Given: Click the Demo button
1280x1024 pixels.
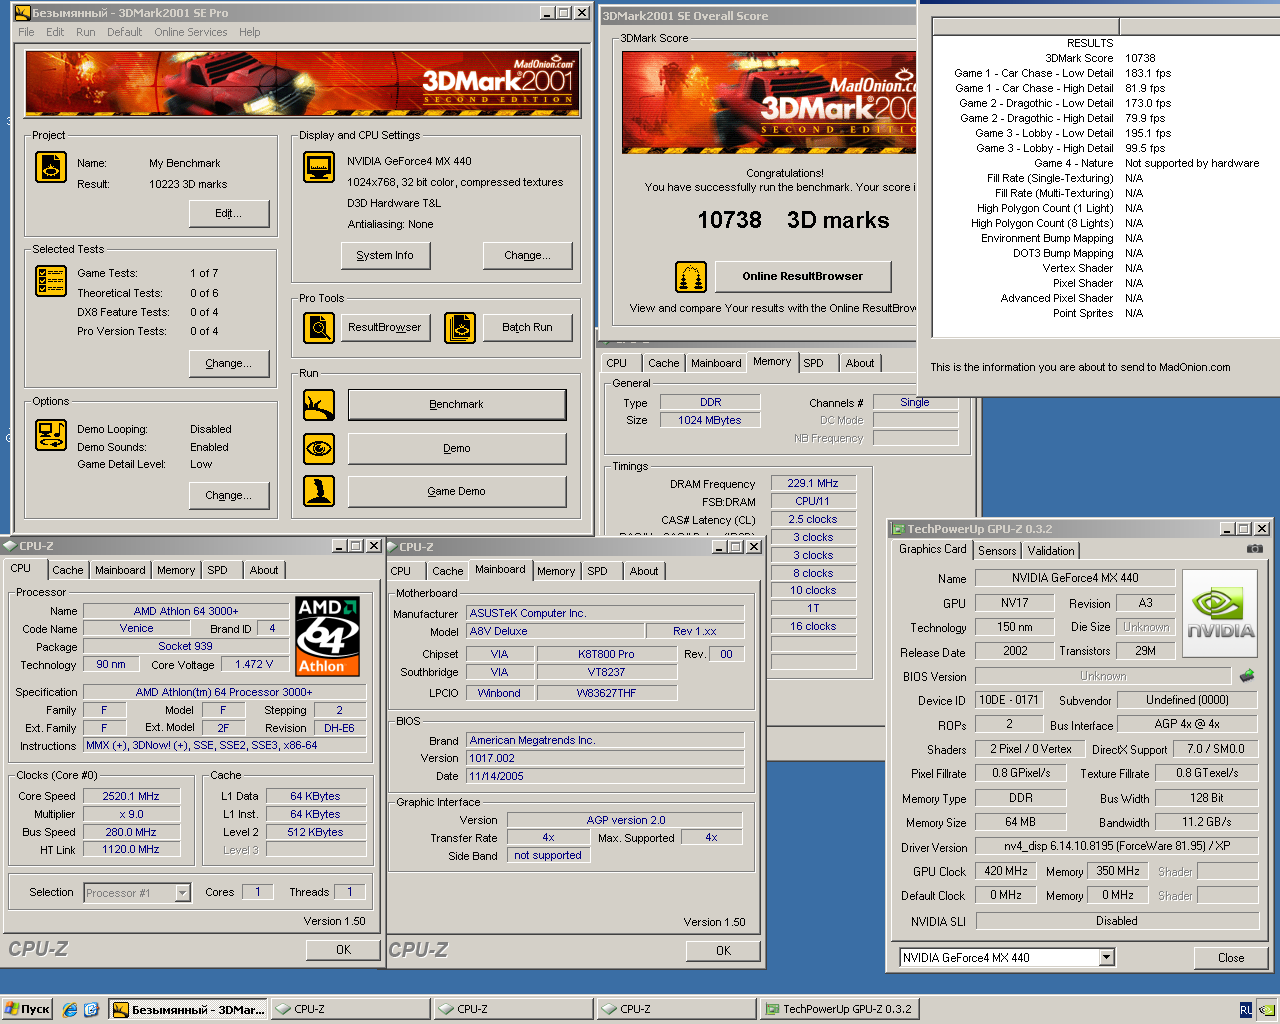Looking at the screenshot, I should pos(457,448).
